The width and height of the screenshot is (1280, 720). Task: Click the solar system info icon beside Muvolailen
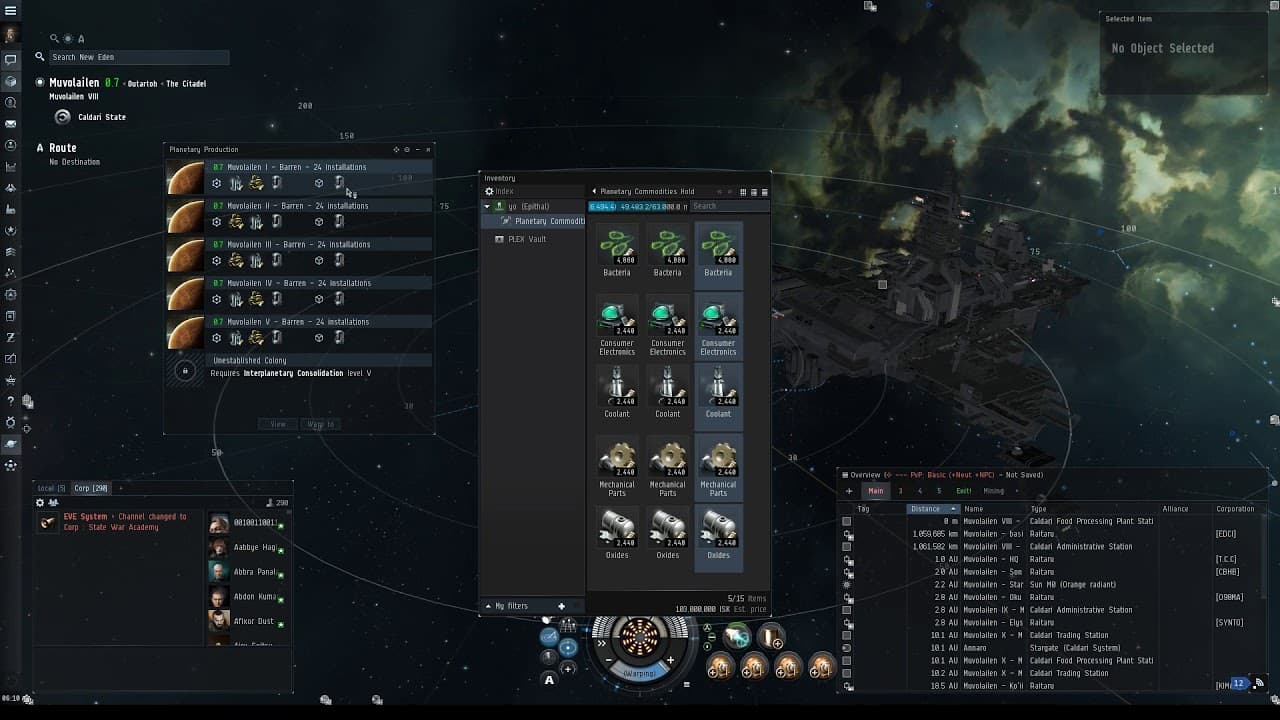[x=40, y=83]
